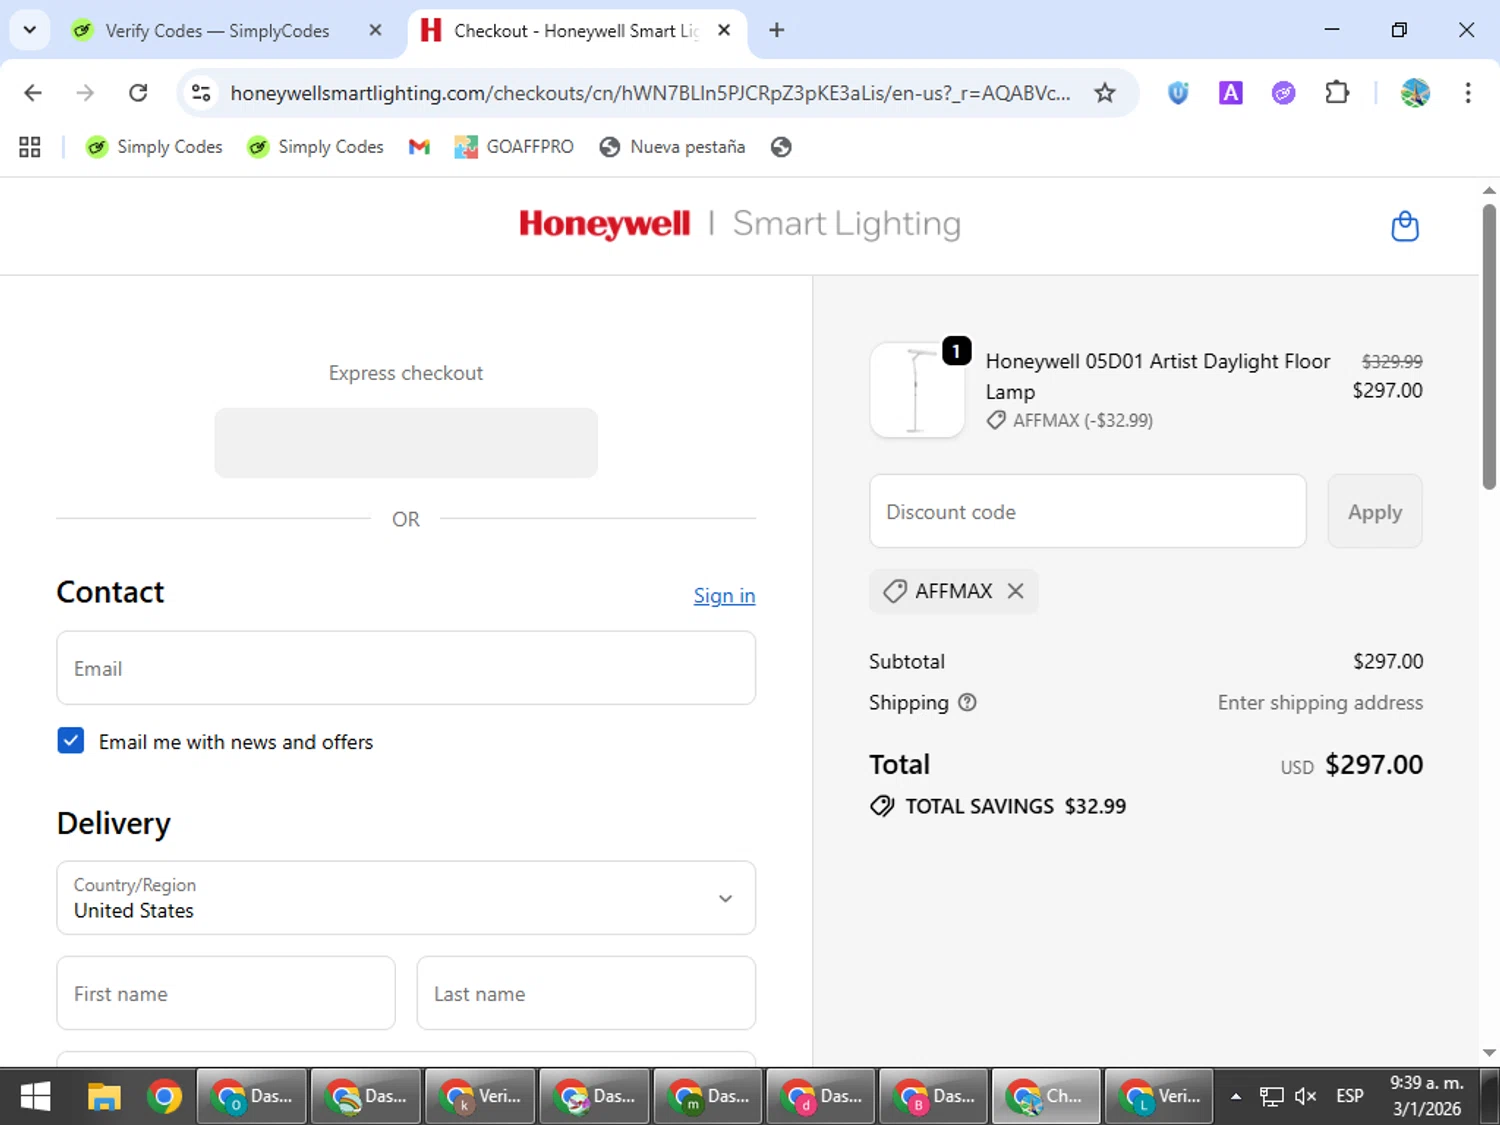Remove the AFFMAX discount code

(x=1015, y=591)
